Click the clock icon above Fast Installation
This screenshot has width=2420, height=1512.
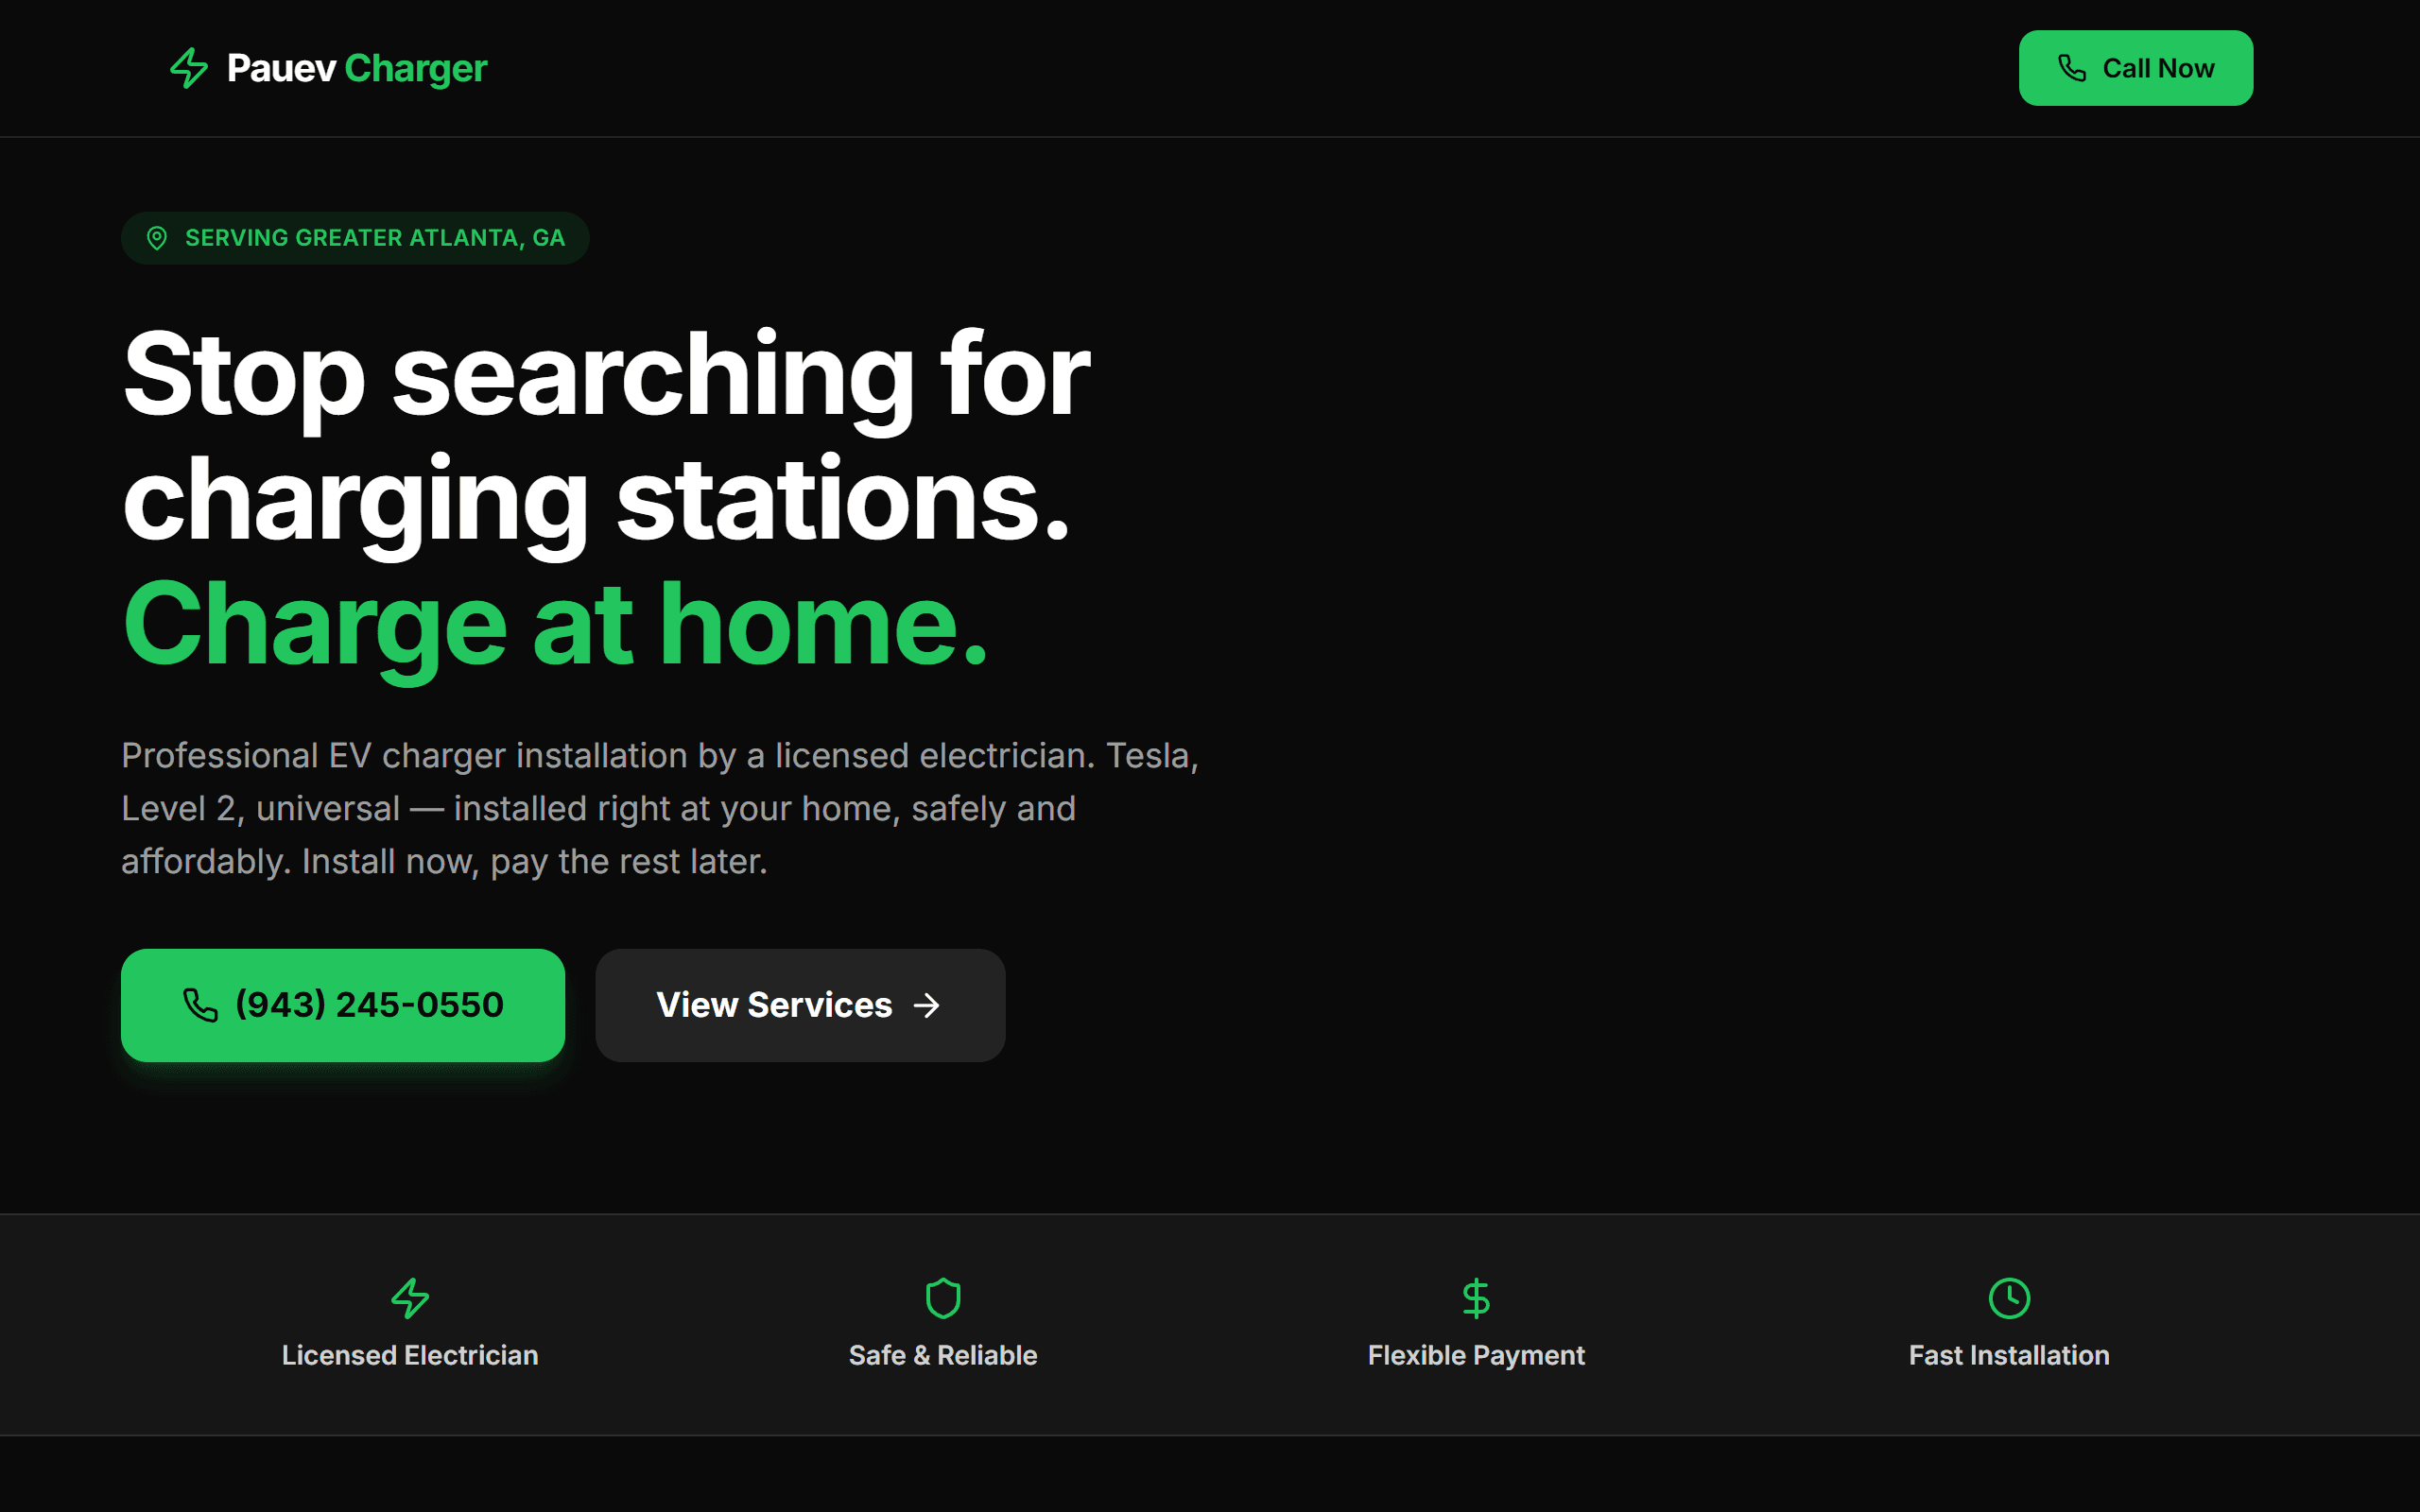point(2009,1298)
